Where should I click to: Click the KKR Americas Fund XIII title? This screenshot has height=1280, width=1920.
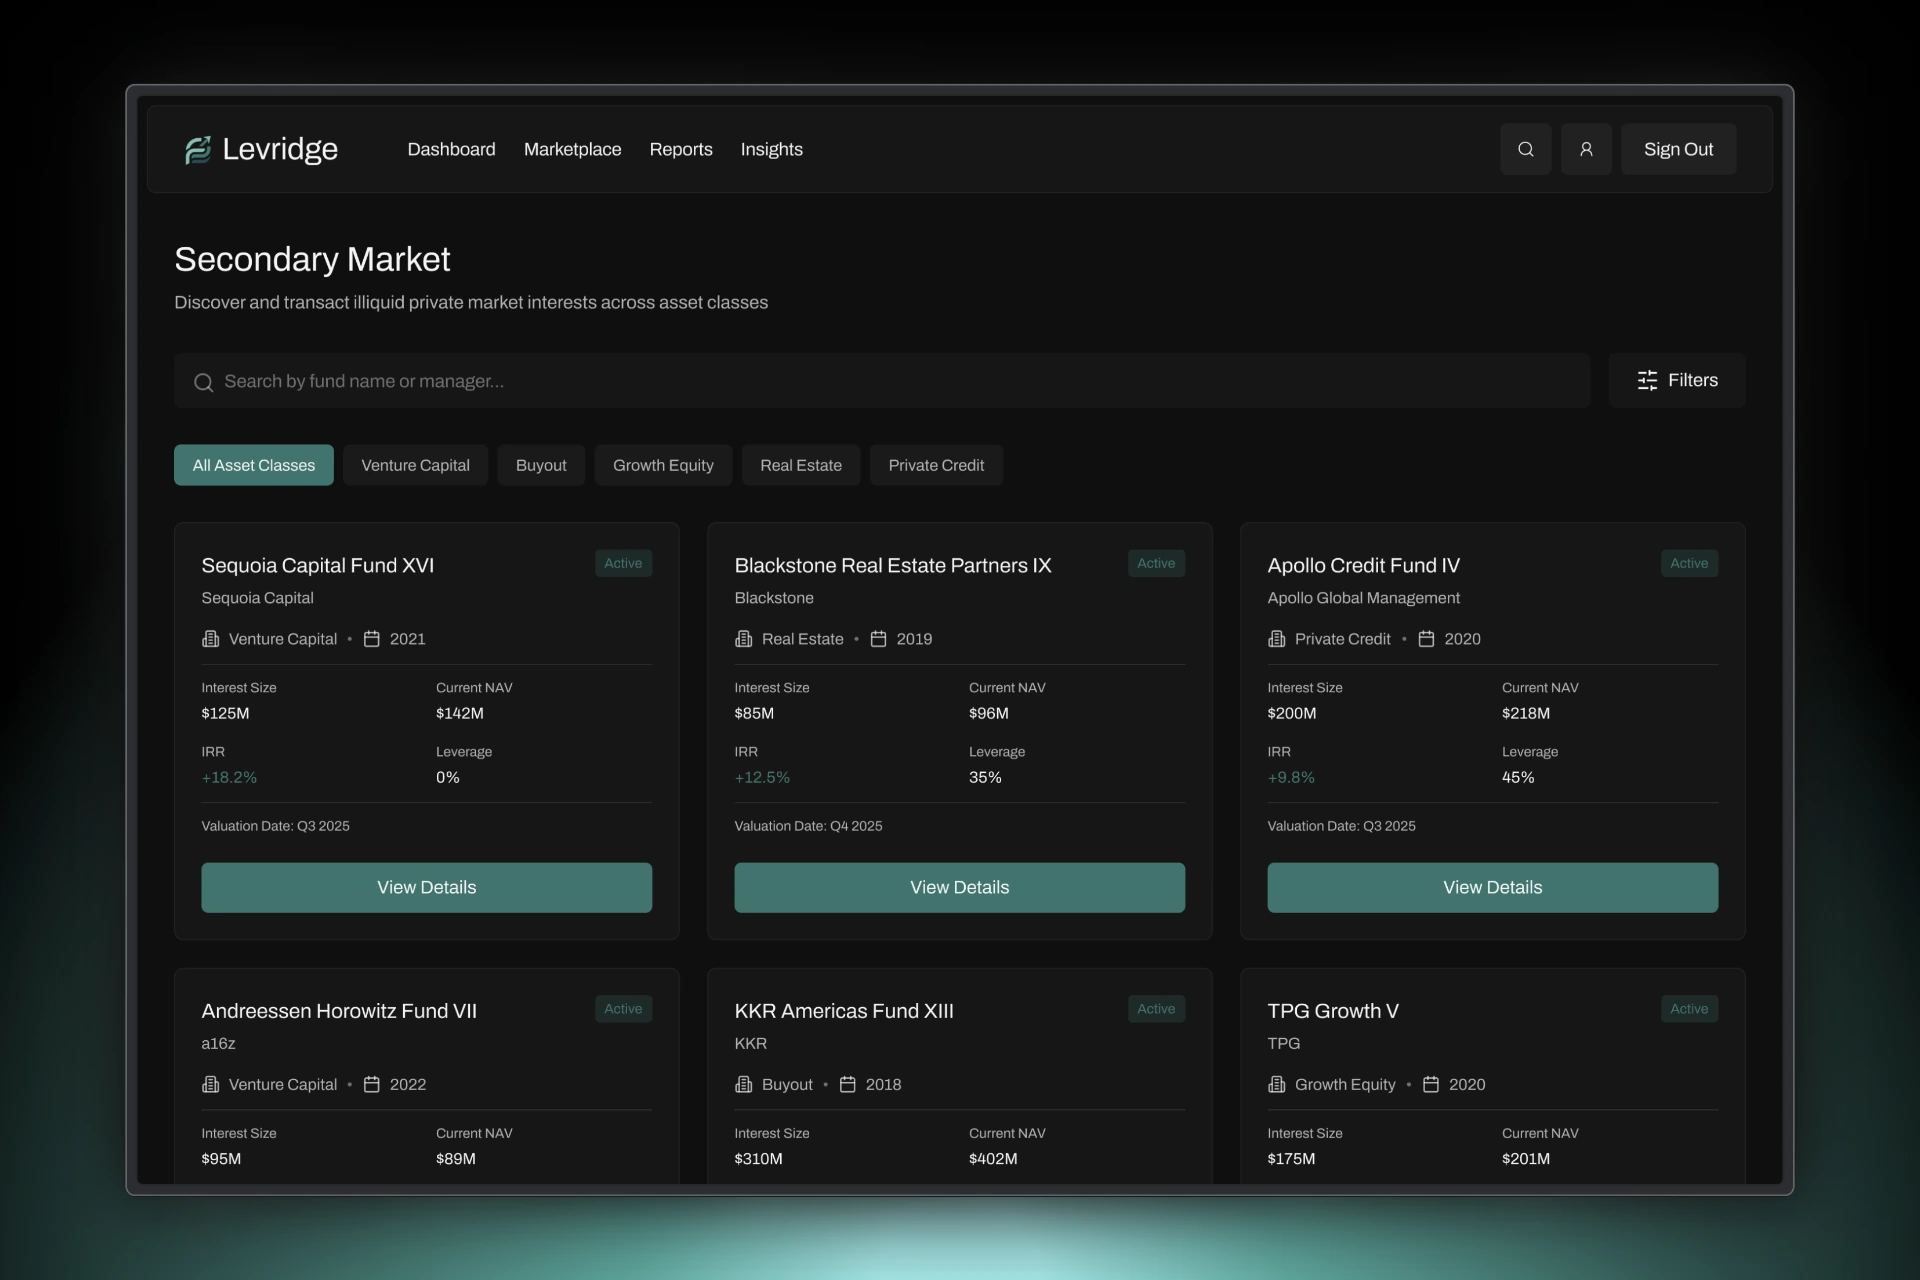coord(844,1011)
